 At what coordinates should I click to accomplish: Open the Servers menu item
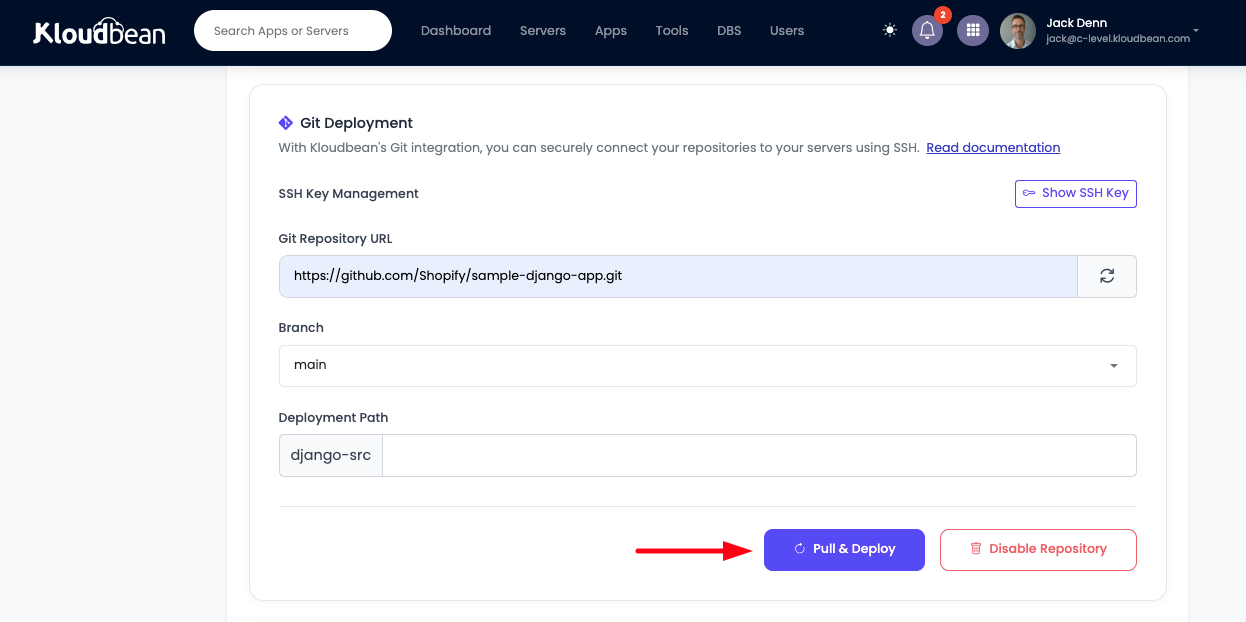[543, 31]
